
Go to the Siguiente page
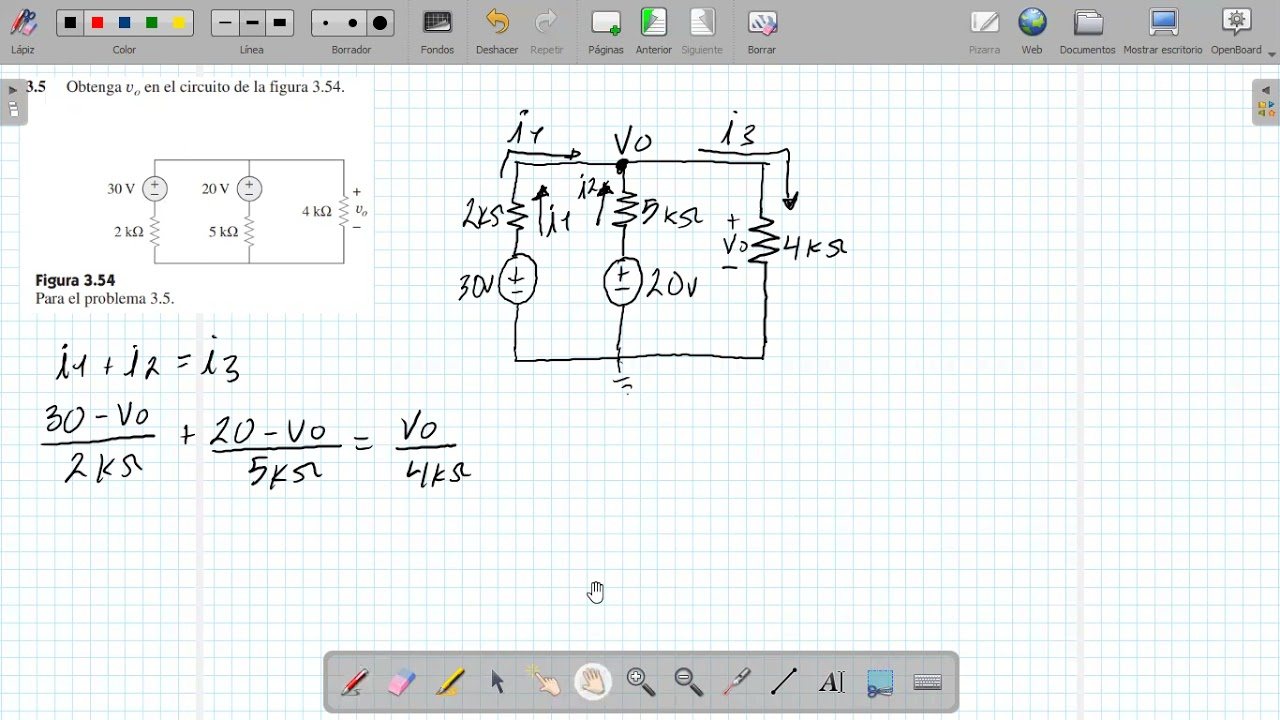click(x=702, y=31)
